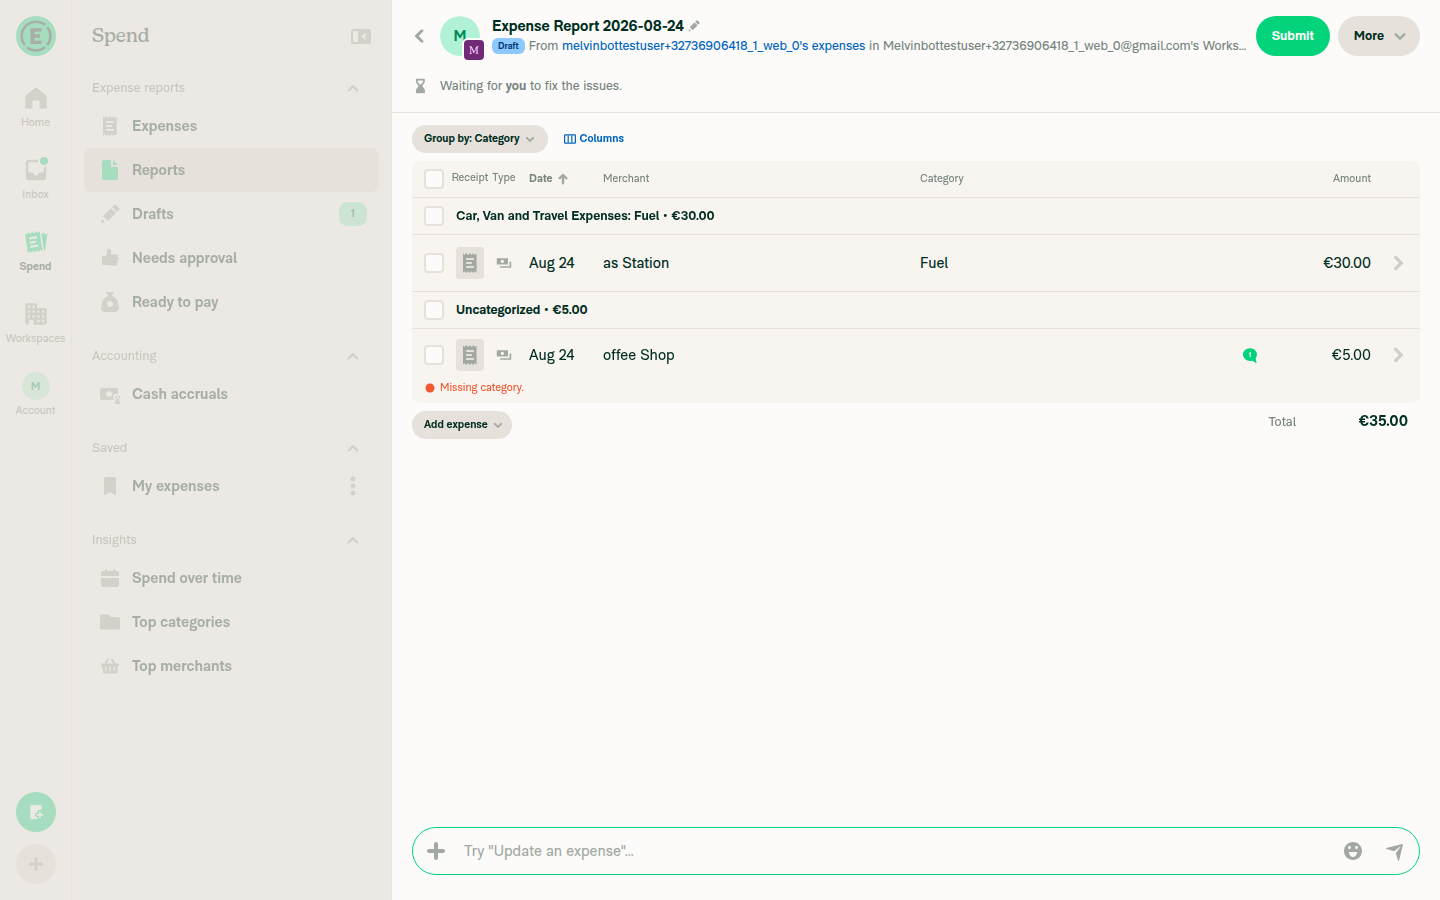Click the Expensify logo icon

[x=36, y=36]
